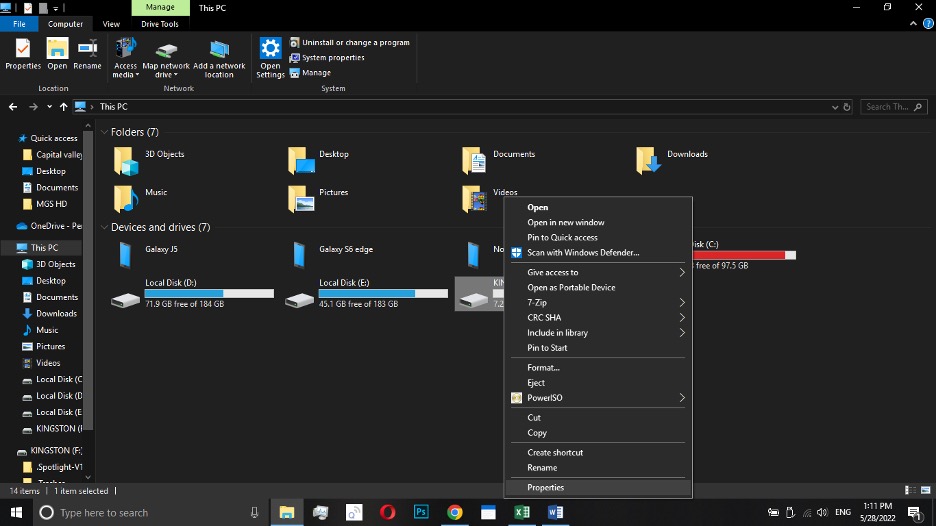Click the Manage contextual tab

(160, 7)
